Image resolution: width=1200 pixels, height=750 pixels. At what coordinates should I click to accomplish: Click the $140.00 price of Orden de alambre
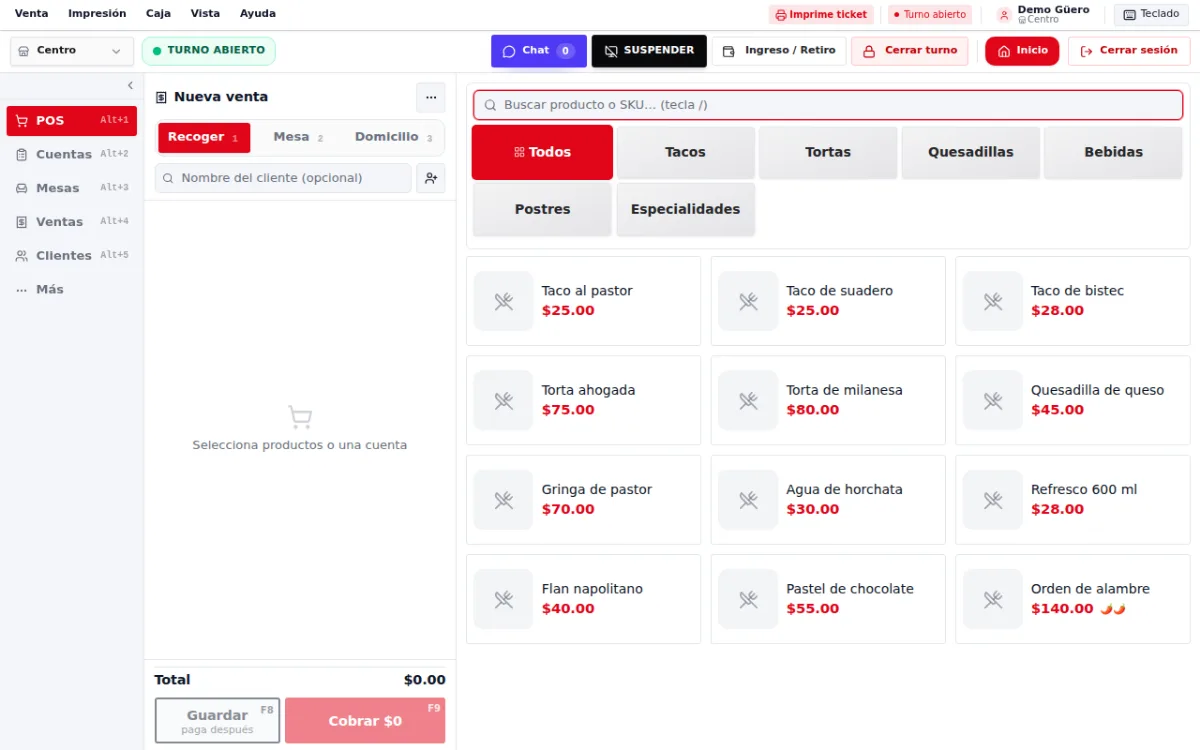click(x=1062, y=609)
